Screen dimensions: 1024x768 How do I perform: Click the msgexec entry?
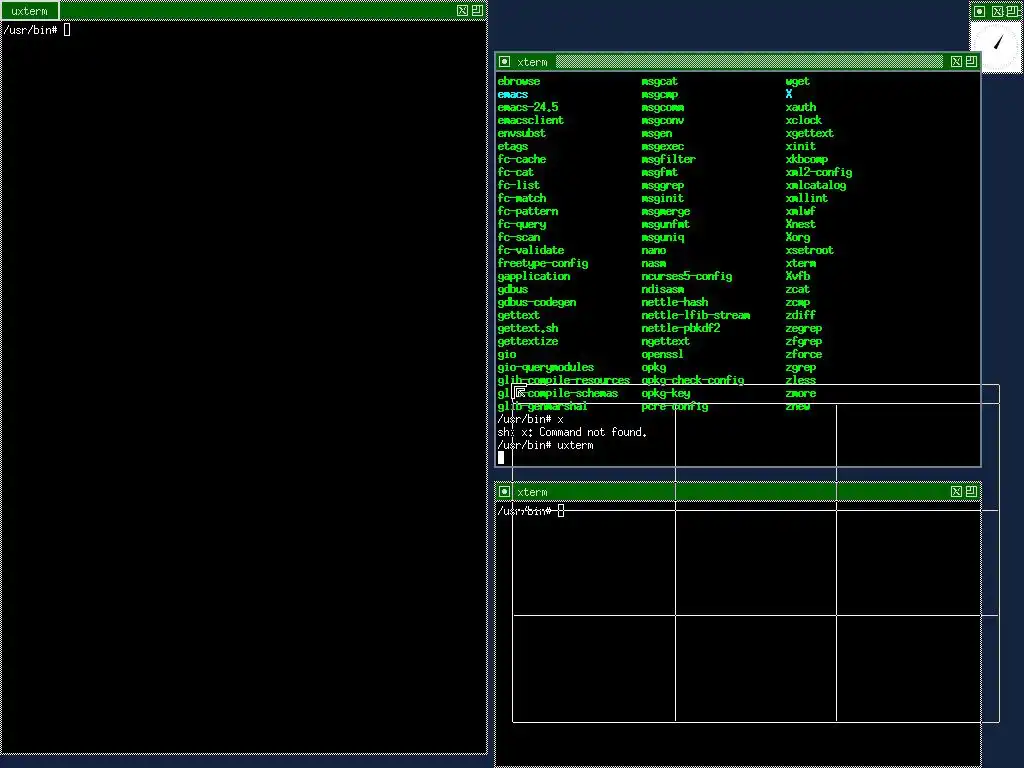click(663, 146)
